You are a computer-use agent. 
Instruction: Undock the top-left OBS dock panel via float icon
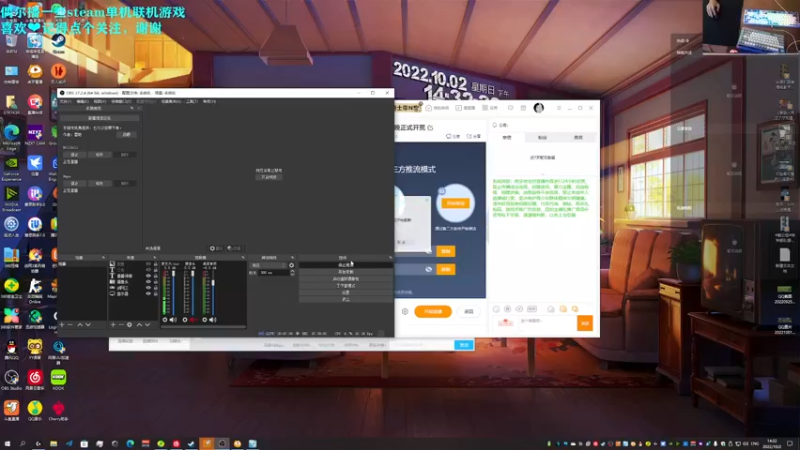132,108
